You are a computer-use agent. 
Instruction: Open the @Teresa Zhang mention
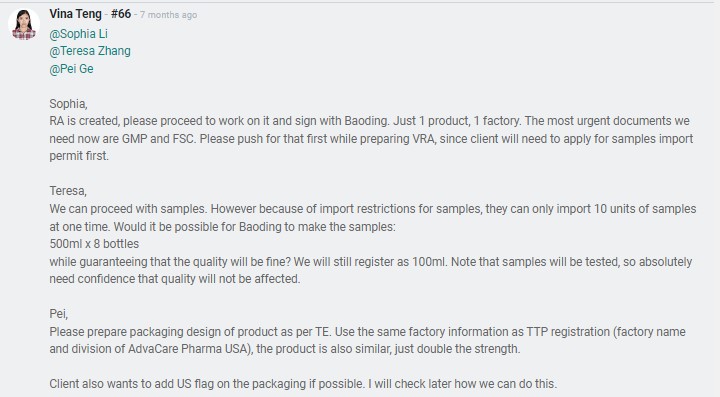(90, 51)
